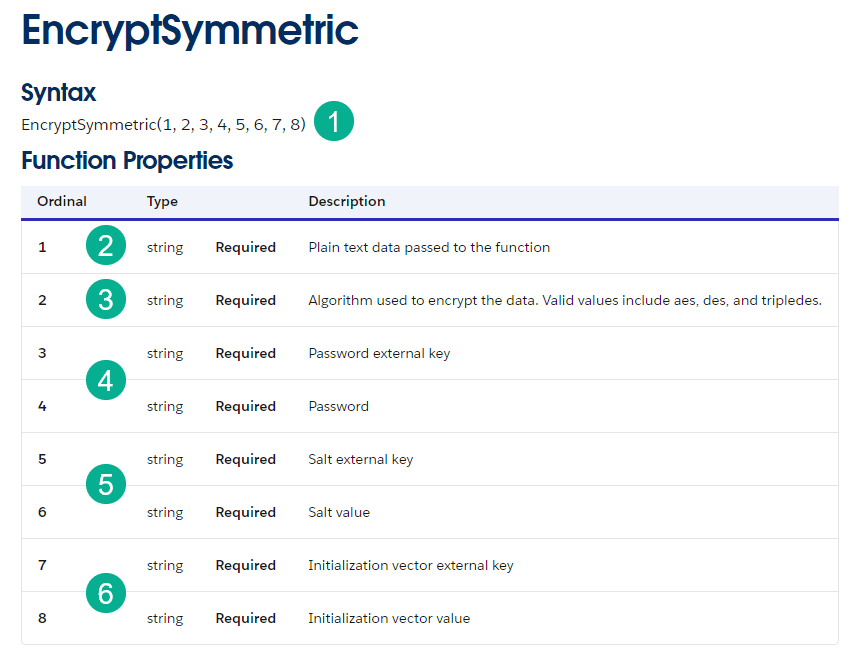The width and height of the screenshot is (851, 655).
Task: Select the 'Salt value' row description
Action: pos(339,512)
